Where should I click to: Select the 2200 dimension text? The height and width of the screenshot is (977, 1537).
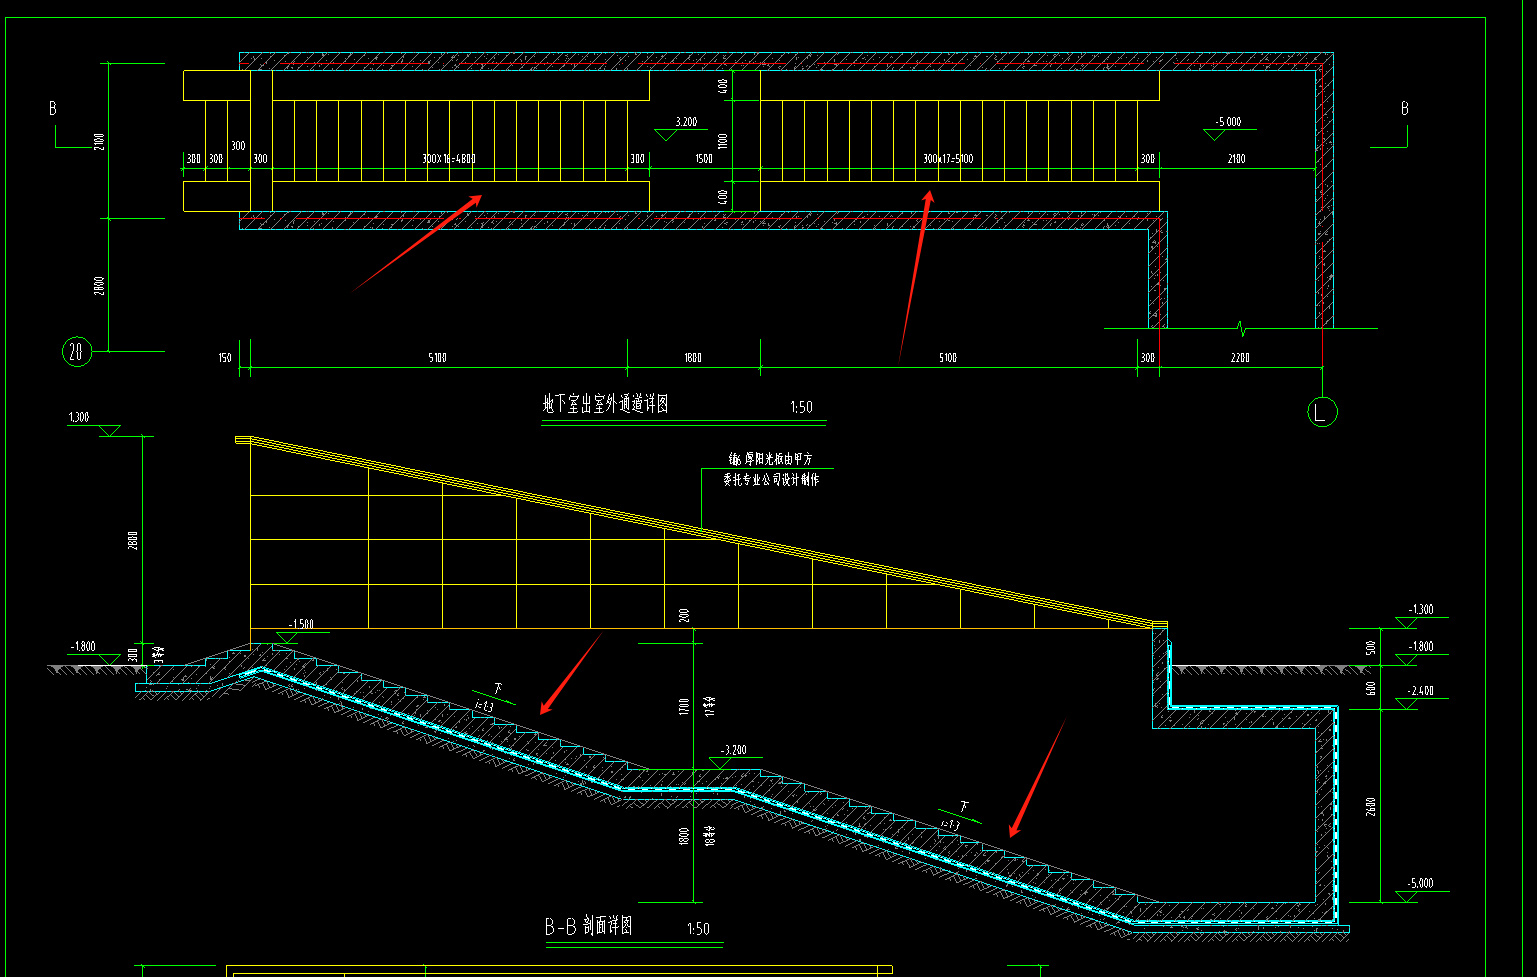click(1240, 358)
